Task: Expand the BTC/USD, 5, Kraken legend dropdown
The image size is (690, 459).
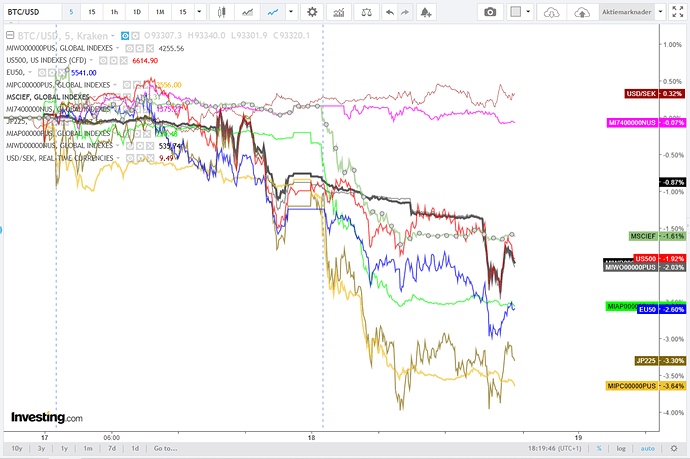Action: click(113, 36)
